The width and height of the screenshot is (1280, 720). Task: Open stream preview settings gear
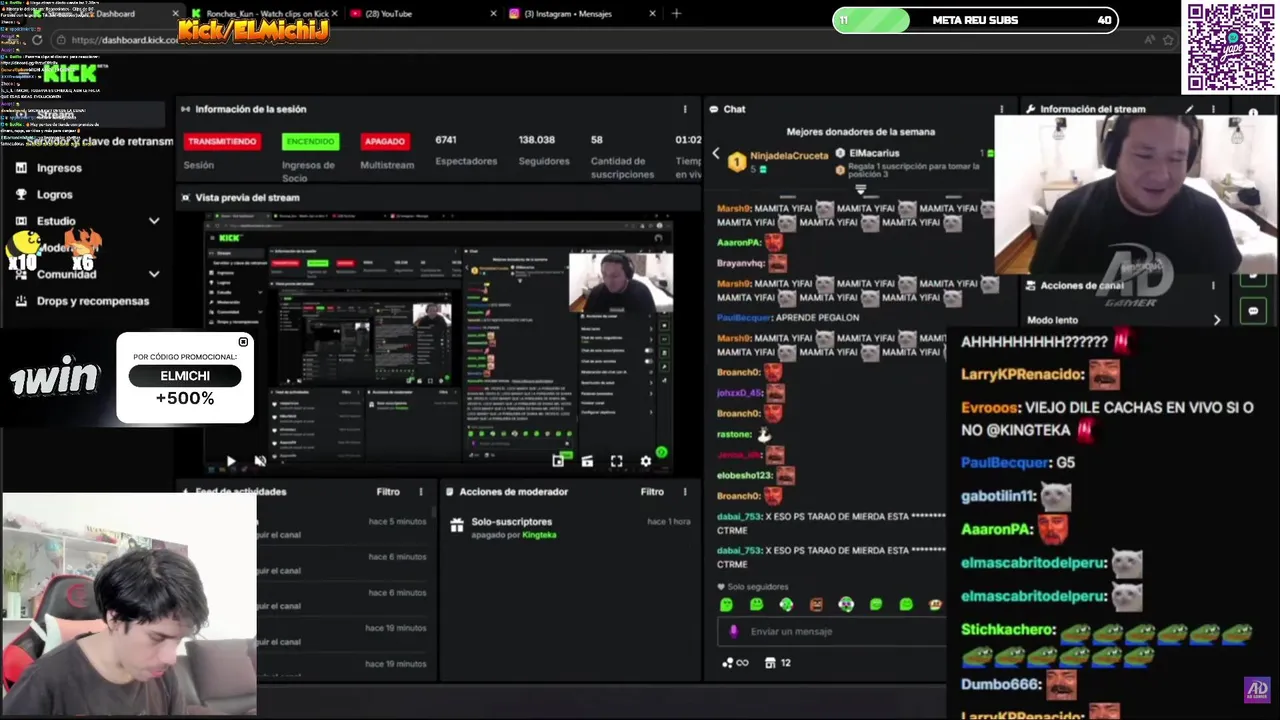[646, 461]
